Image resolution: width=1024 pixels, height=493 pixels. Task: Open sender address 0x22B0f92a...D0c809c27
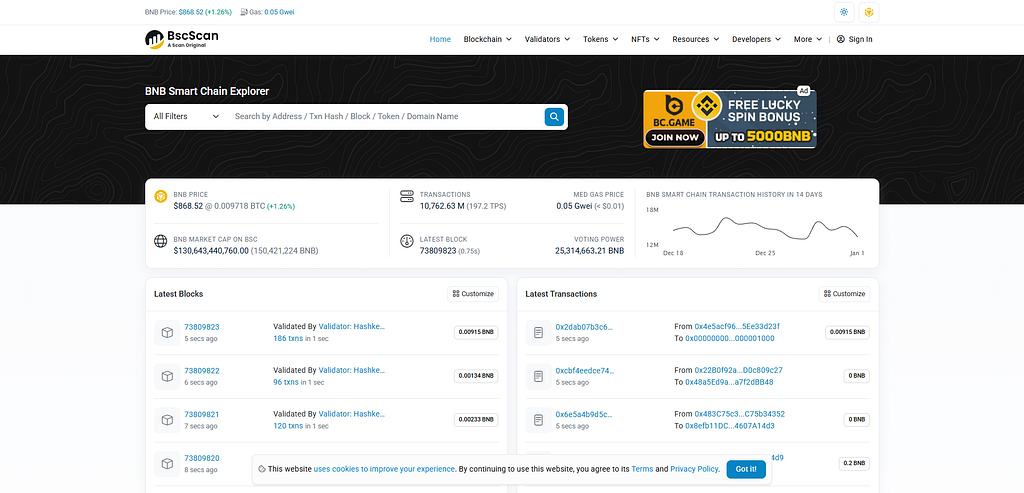(738, 370)
